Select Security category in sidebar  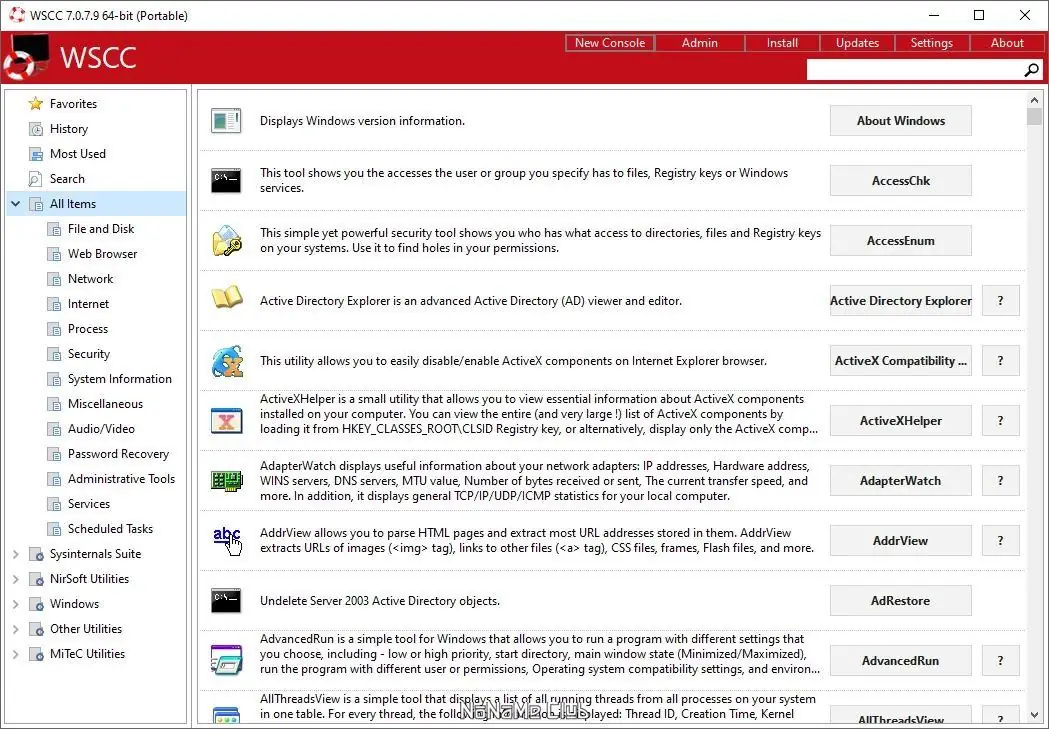[88, 354]
